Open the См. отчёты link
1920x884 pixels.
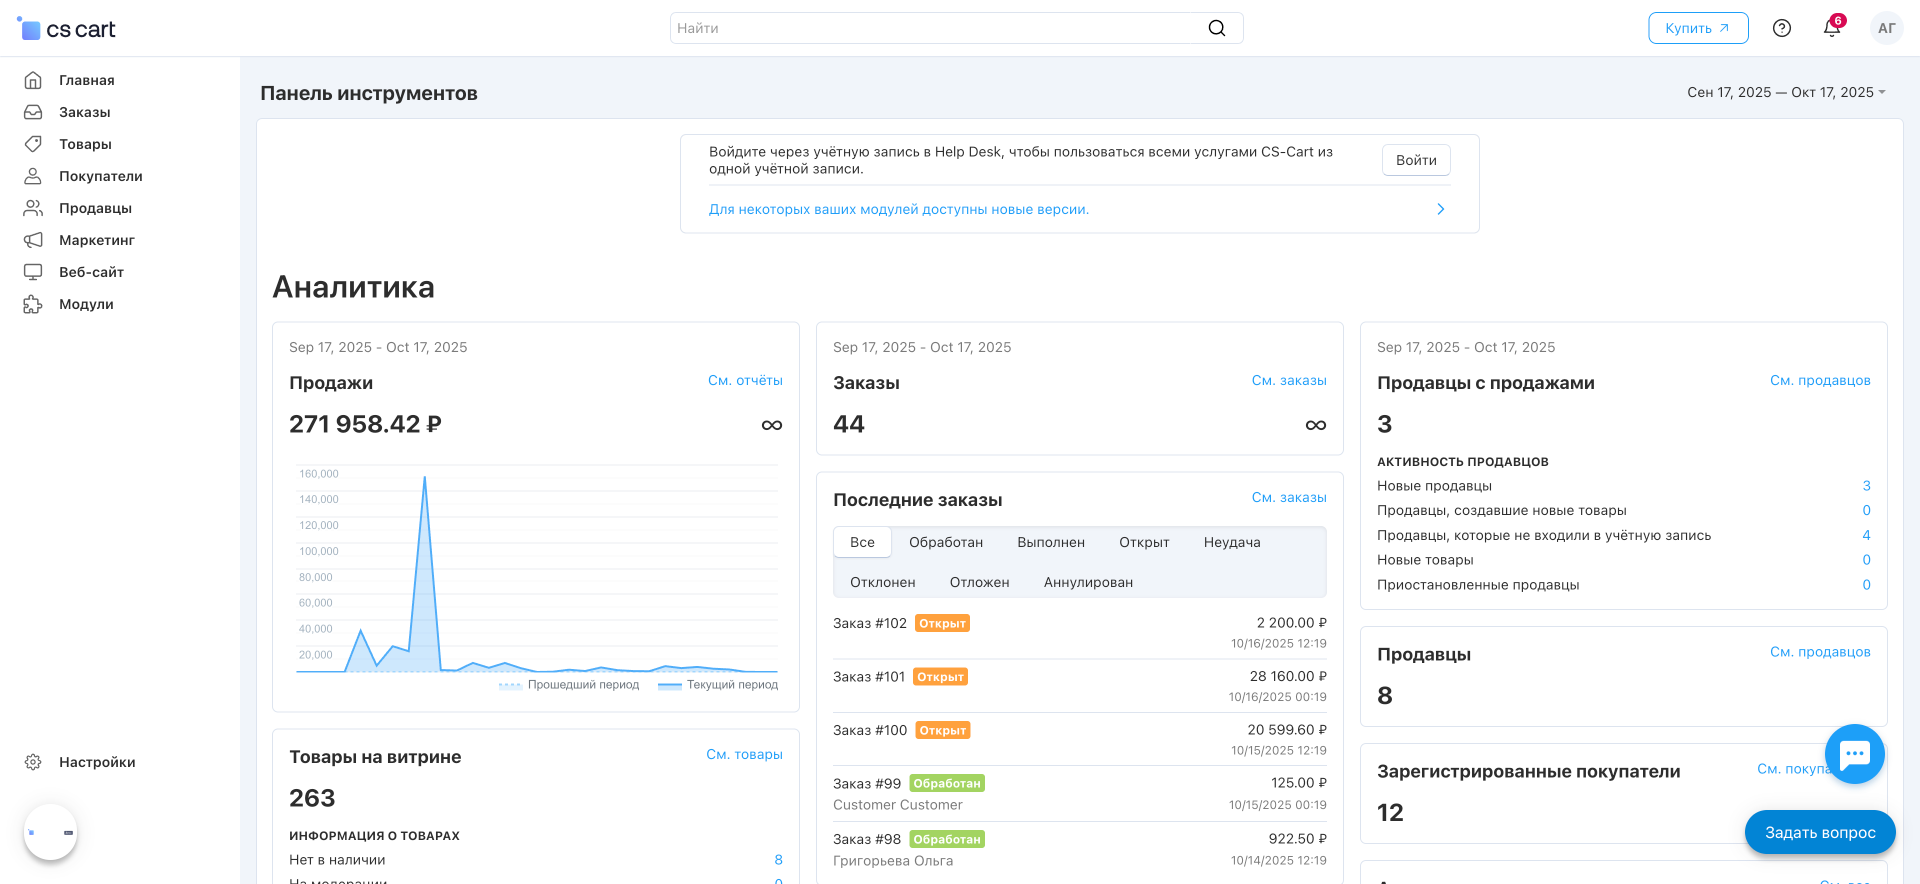tap(744, 380)
